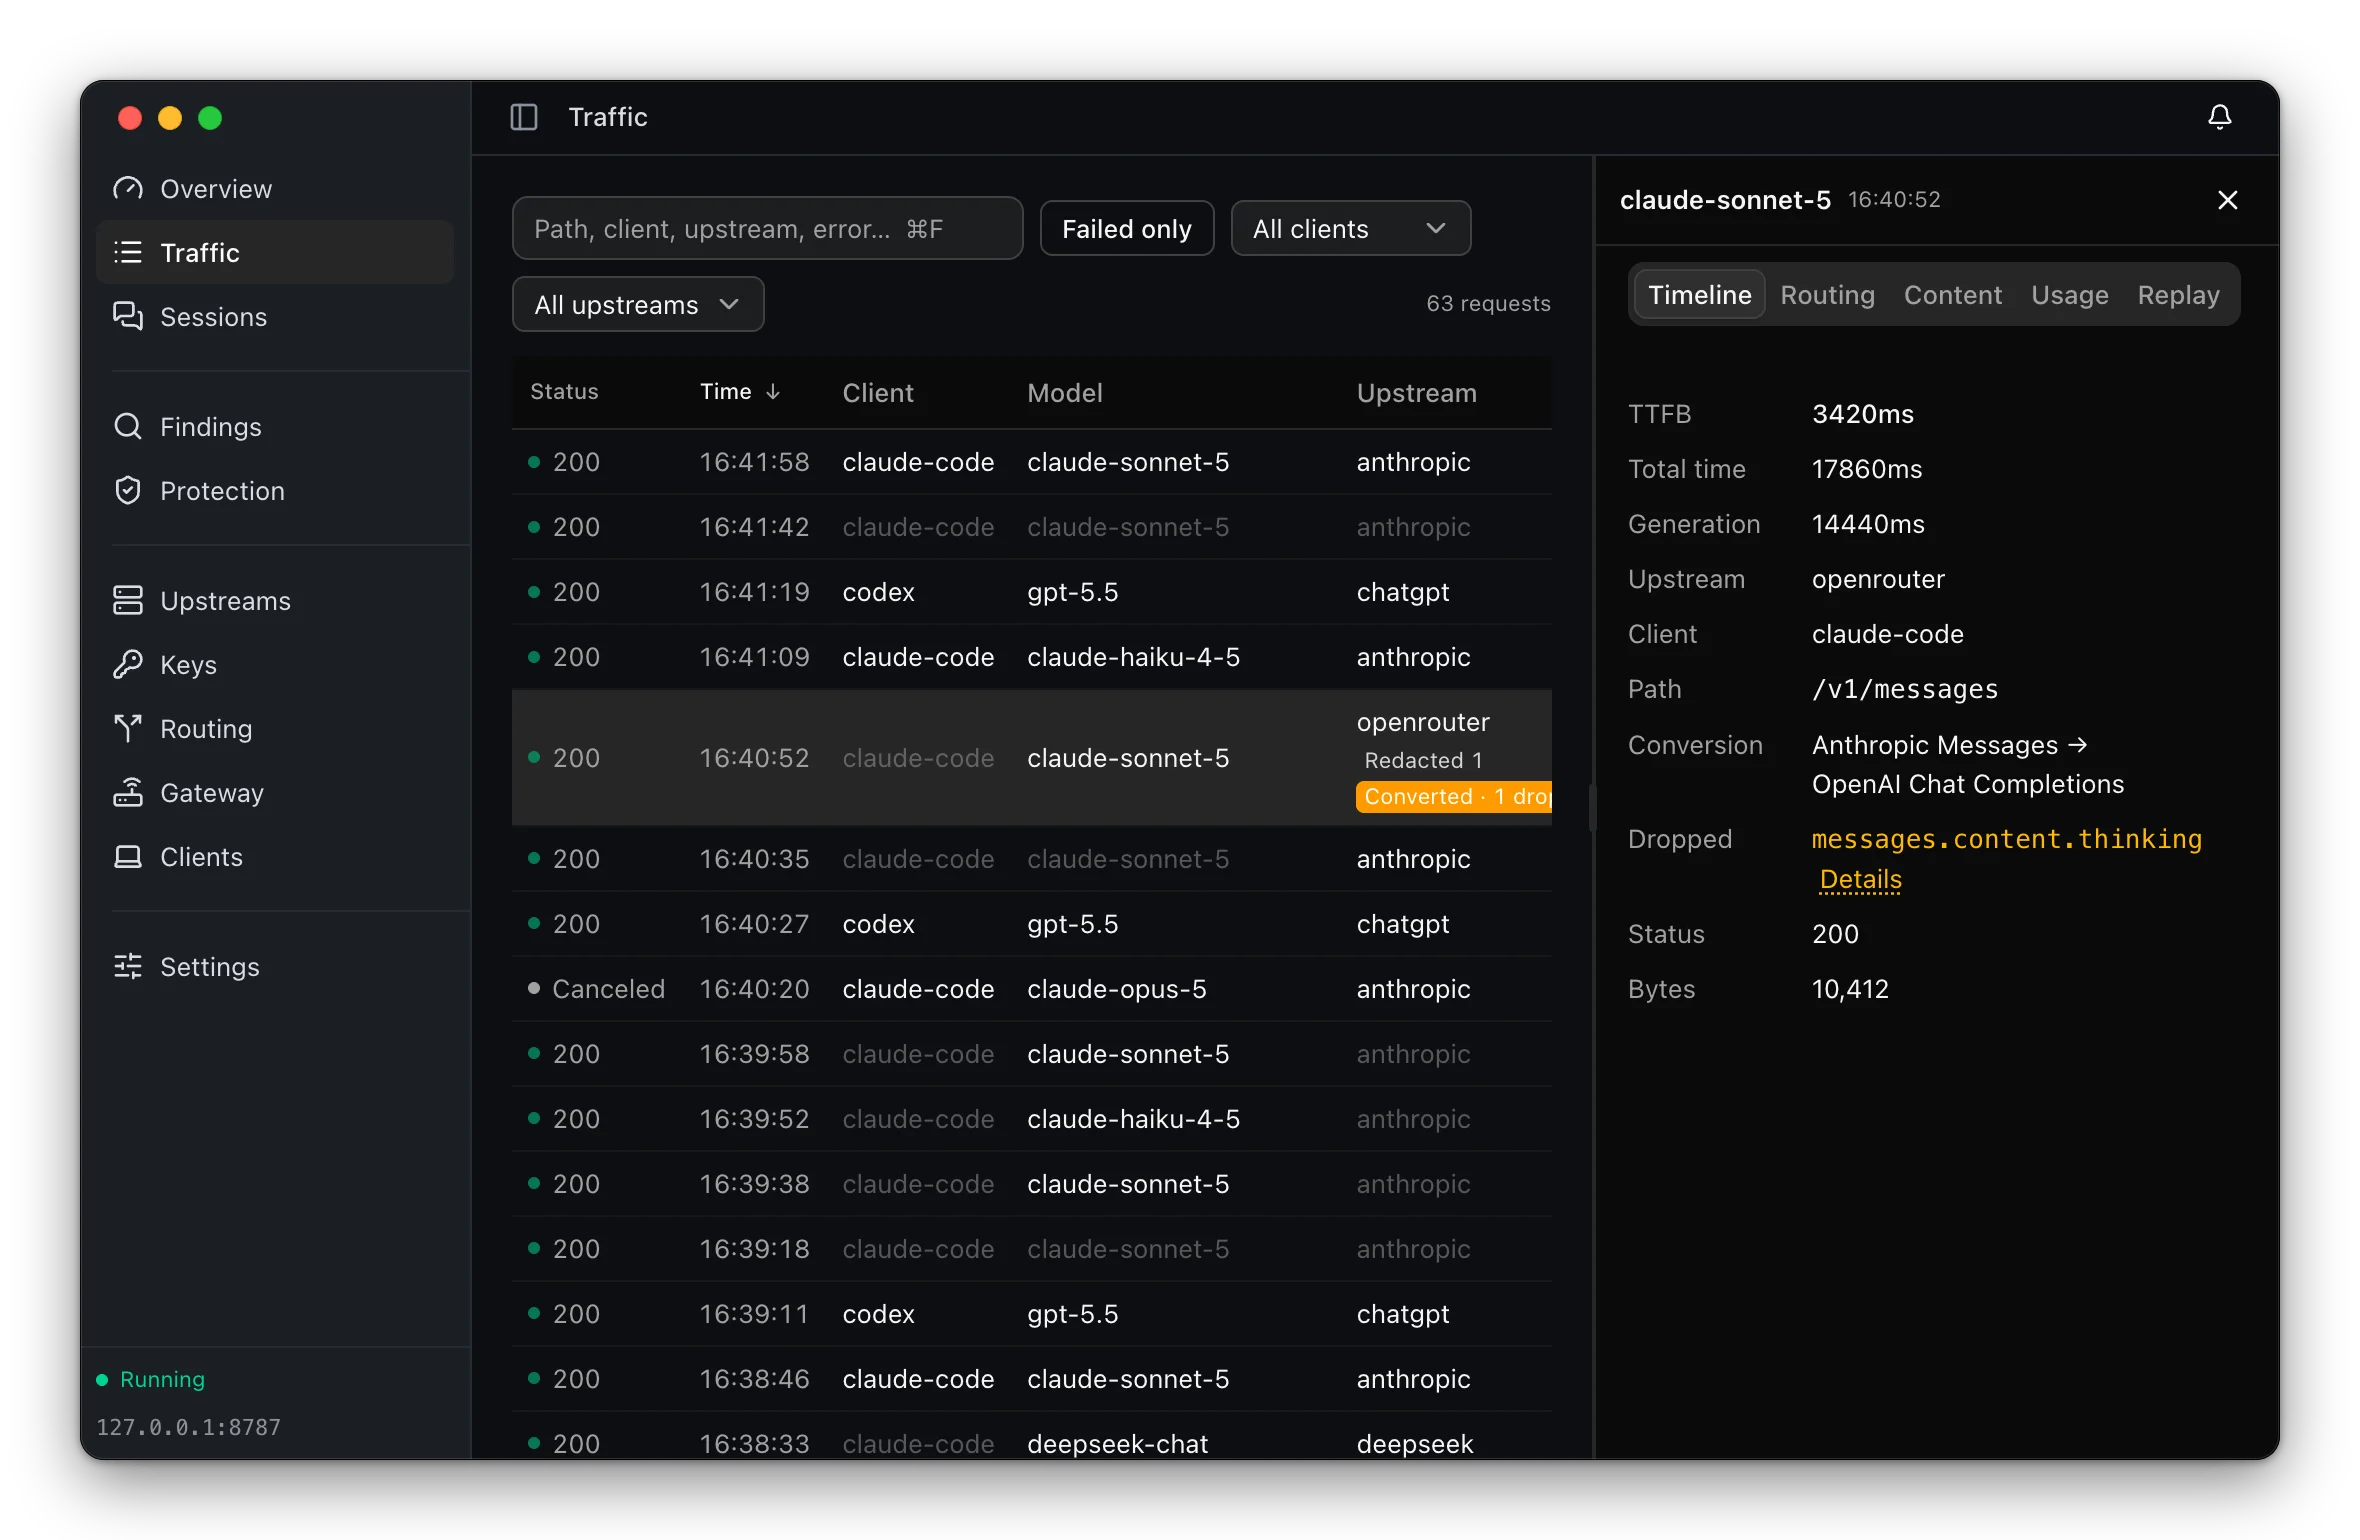Open Upstreams page
This screenshot has height=1540, width=2360.
click(275, 601)
